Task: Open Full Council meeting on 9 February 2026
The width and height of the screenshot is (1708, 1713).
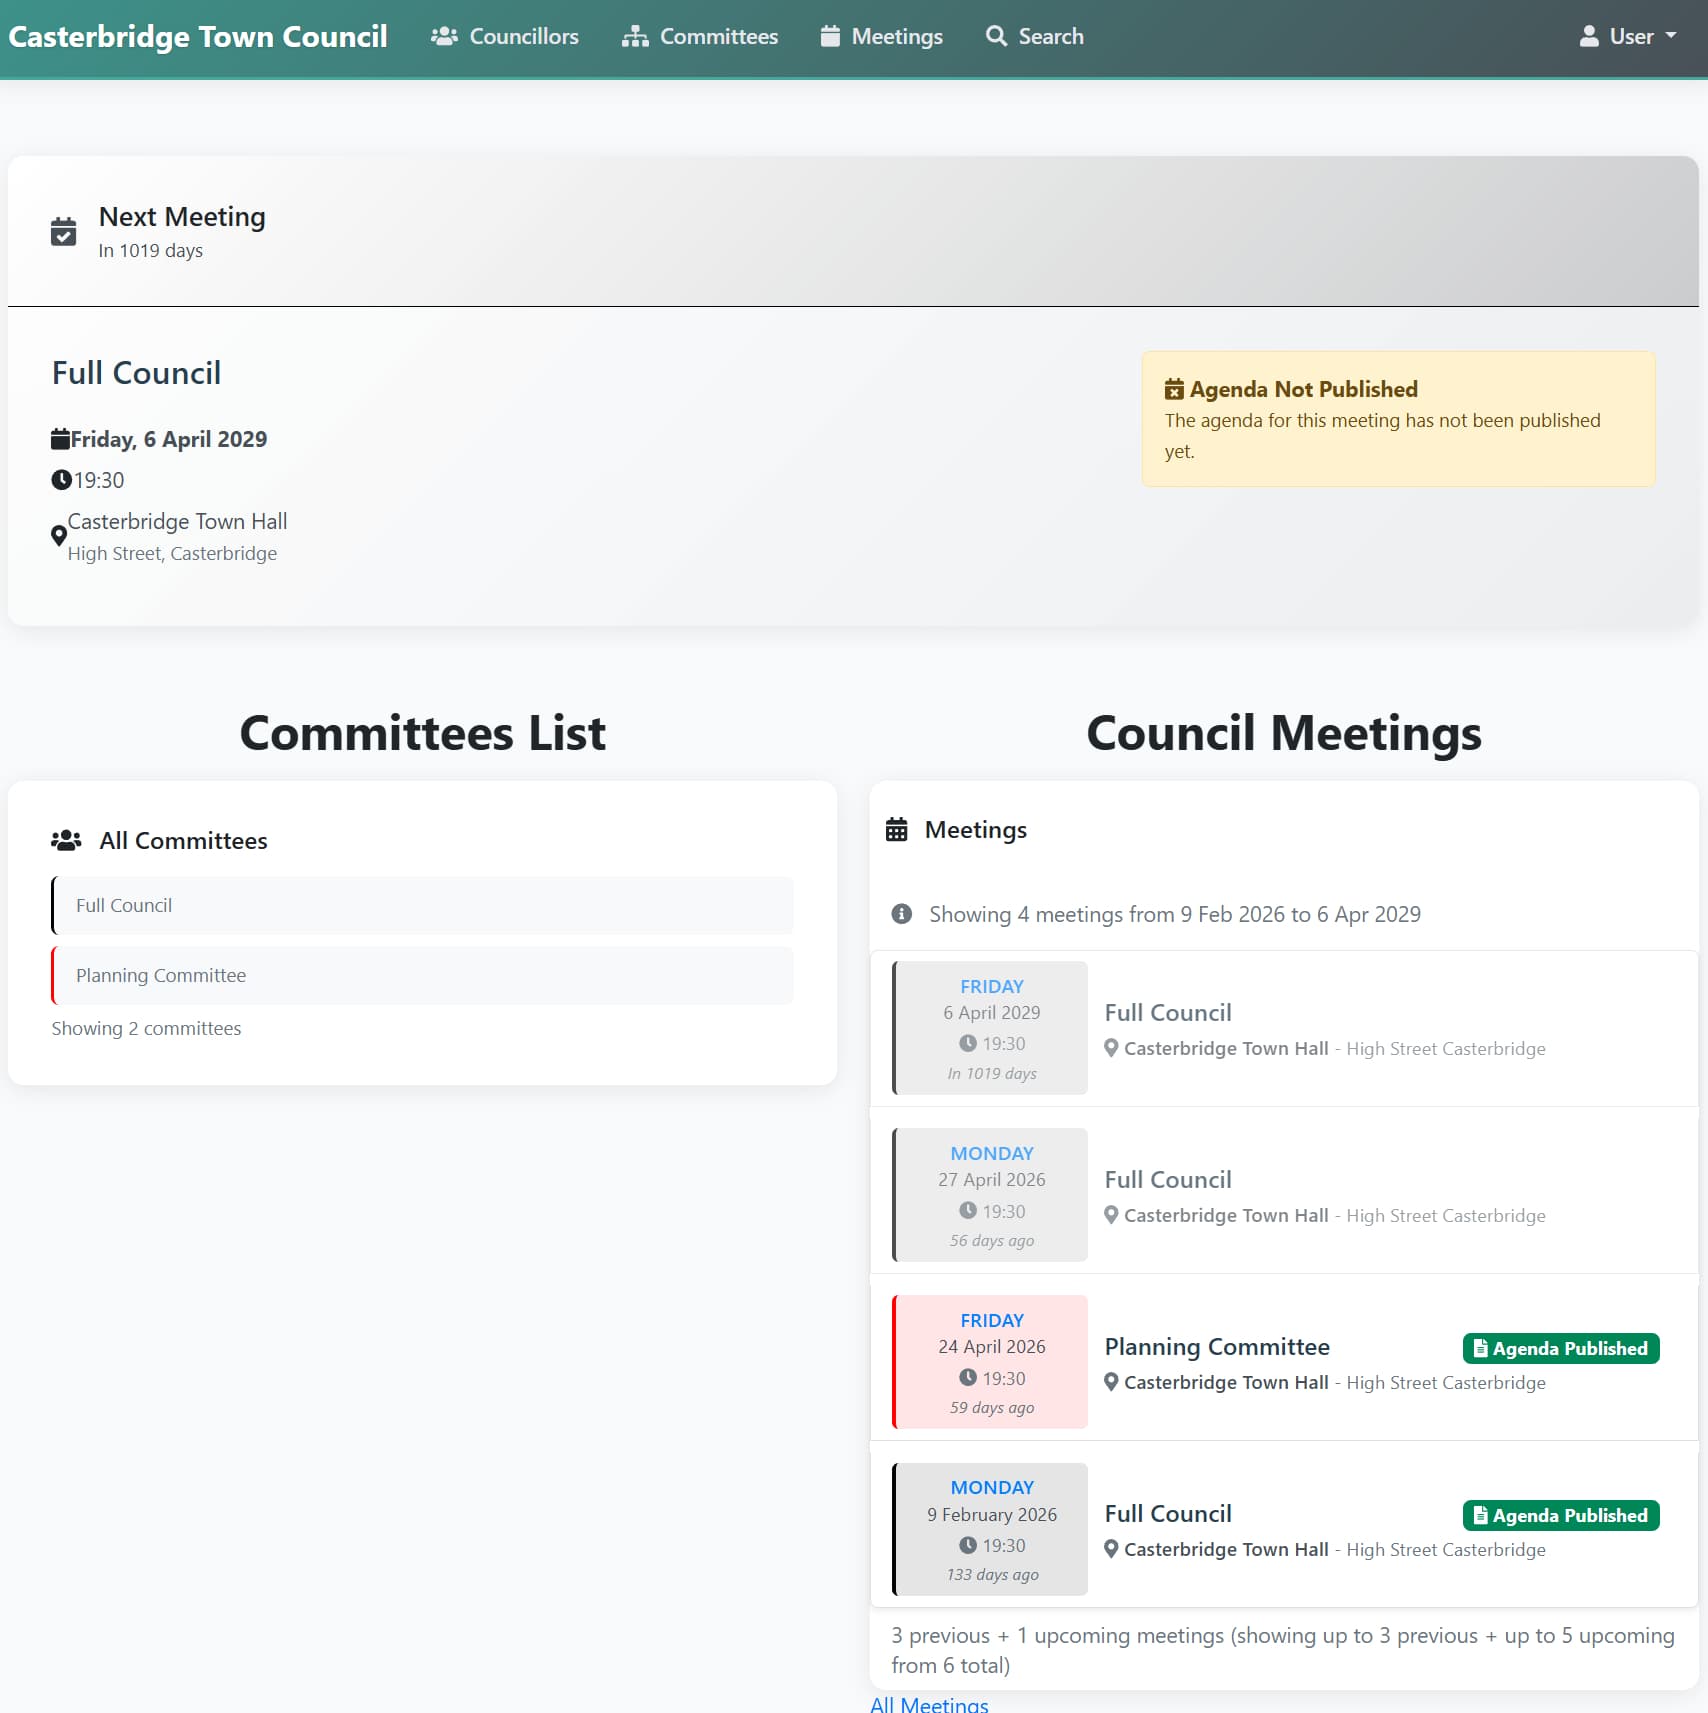Action: tap(1168, 1514)
